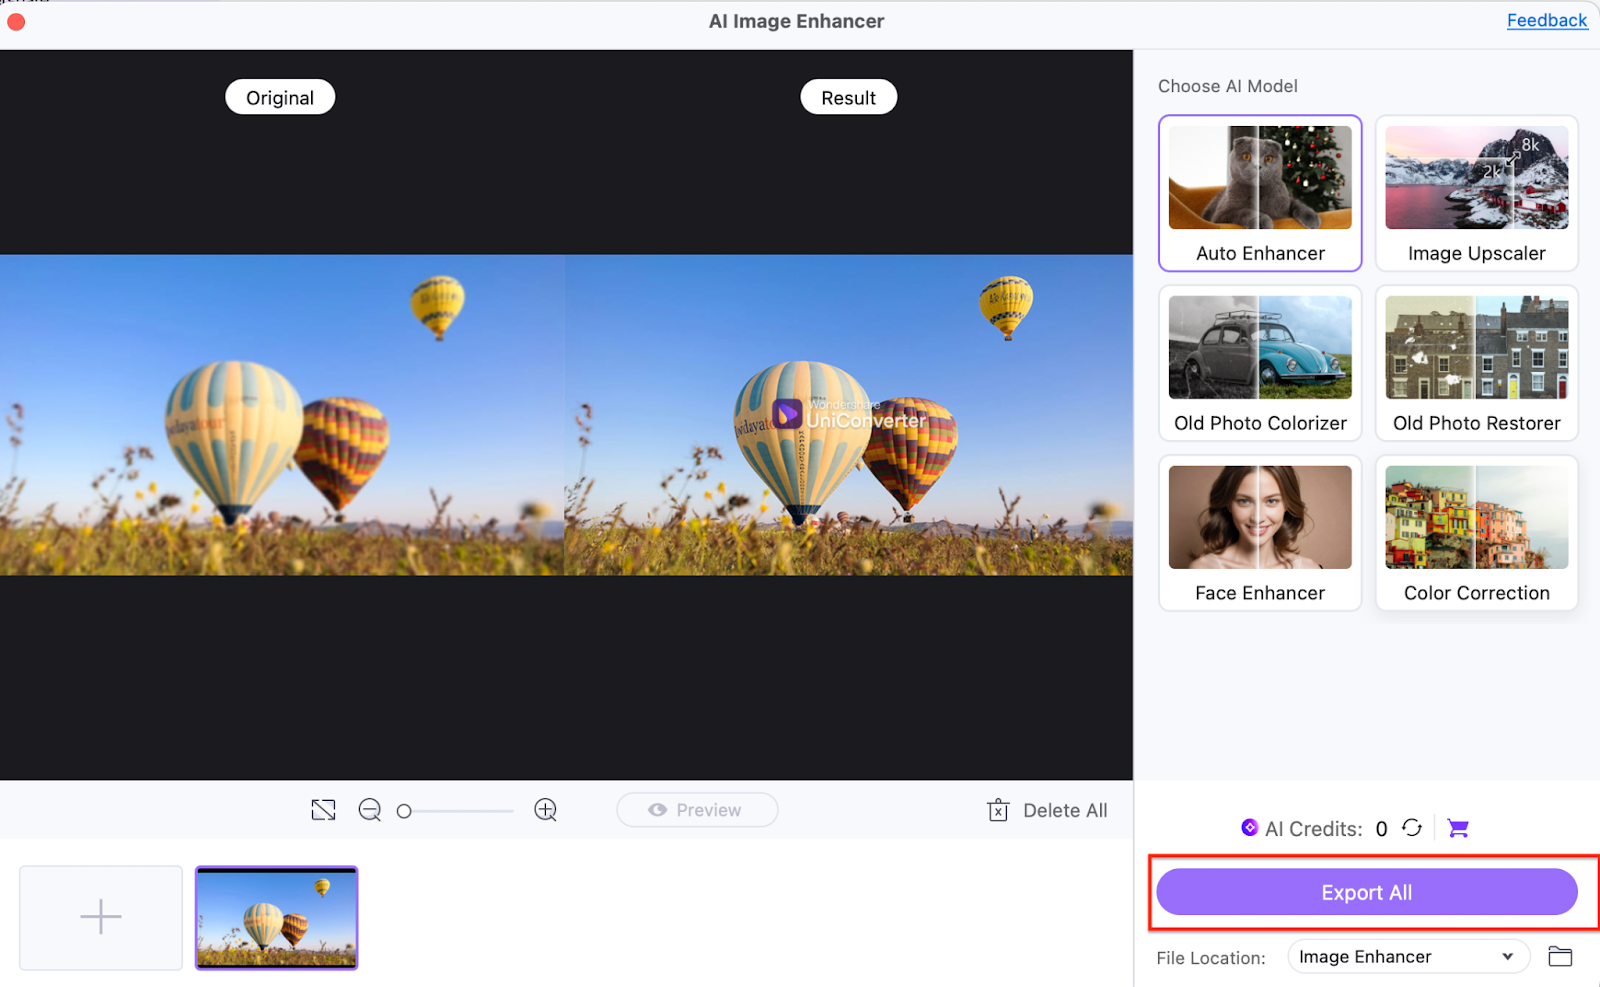Add a new image with the plus tile

(101, 917)
